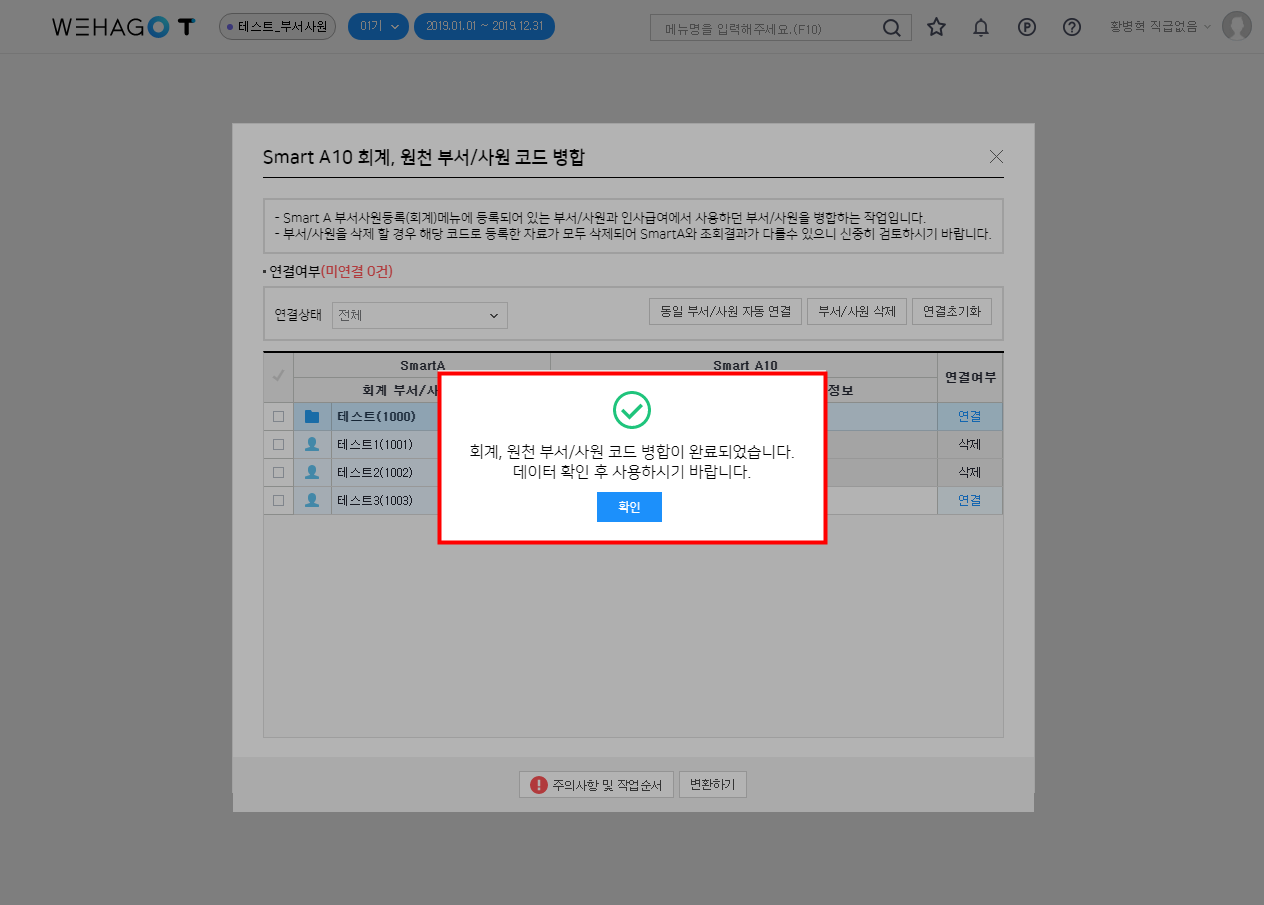Expand the 01기 period dropdown
This screenshot has height=905, width=1264.
[x=378, y=27]
